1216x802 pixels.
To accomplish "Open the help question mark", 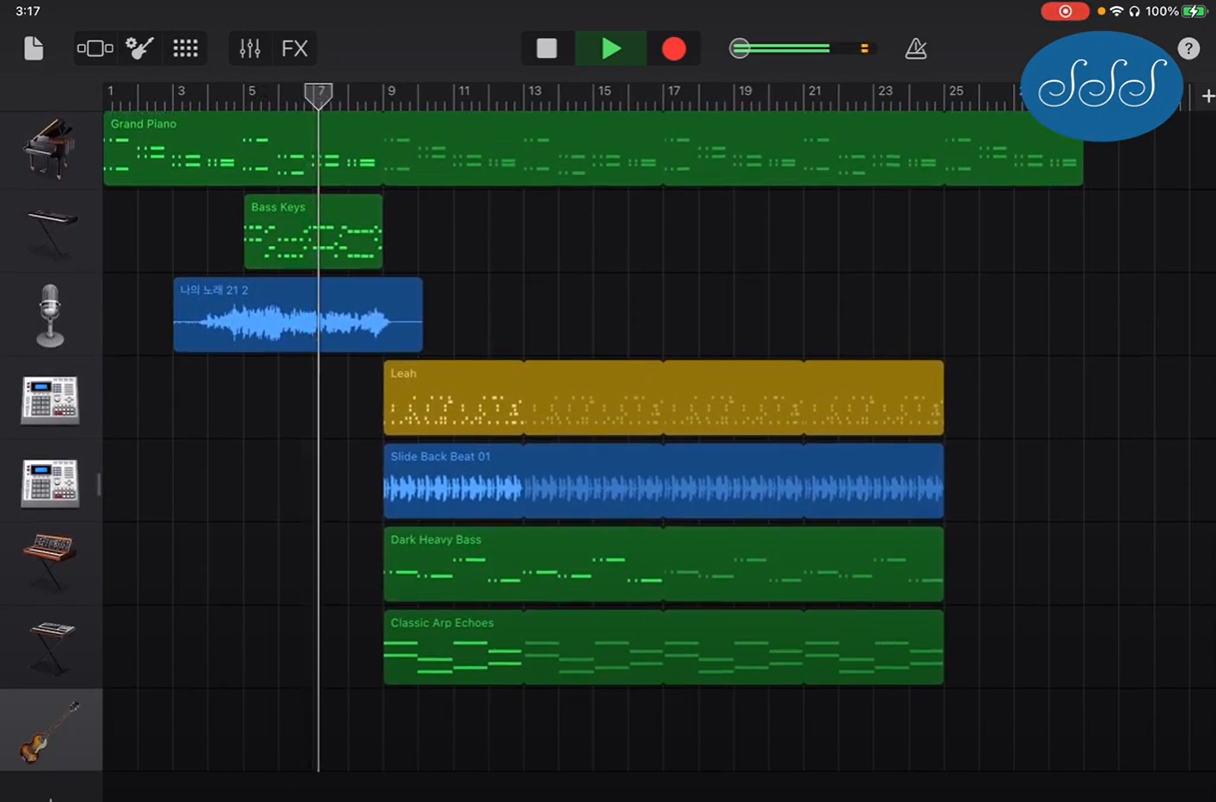I will coord(1188,48).
